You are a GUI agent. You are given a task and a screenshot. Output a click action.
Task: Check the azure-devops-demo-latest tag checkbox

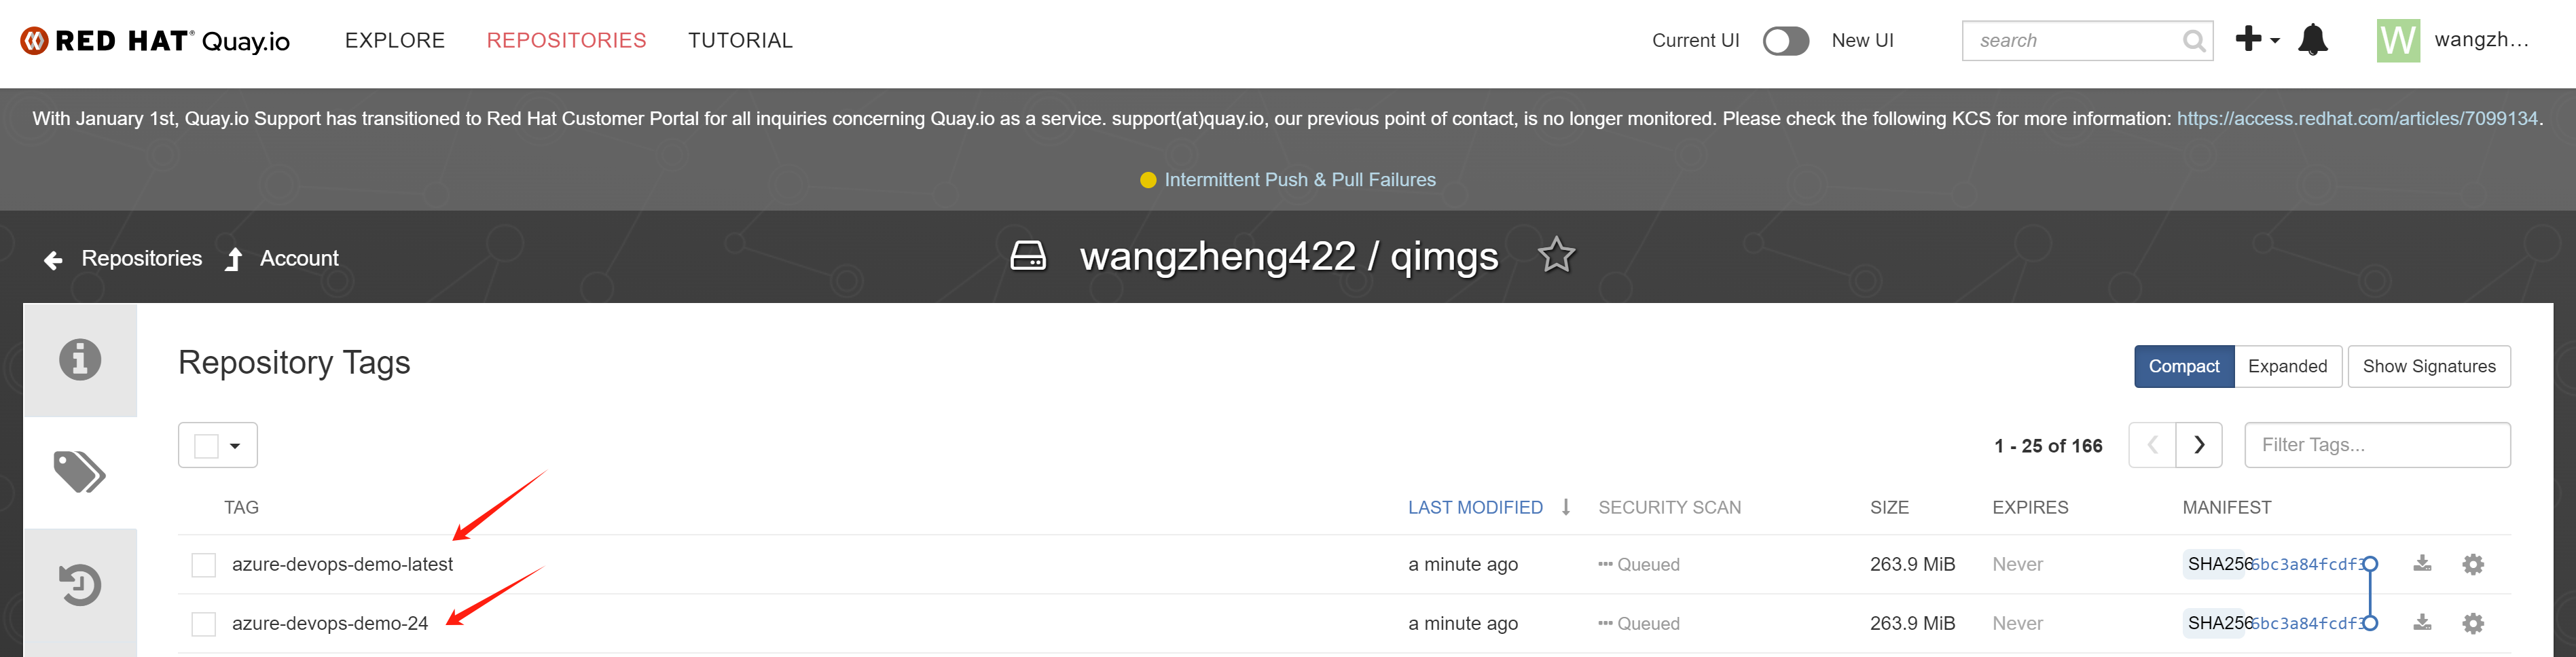[x=204, y=565]
